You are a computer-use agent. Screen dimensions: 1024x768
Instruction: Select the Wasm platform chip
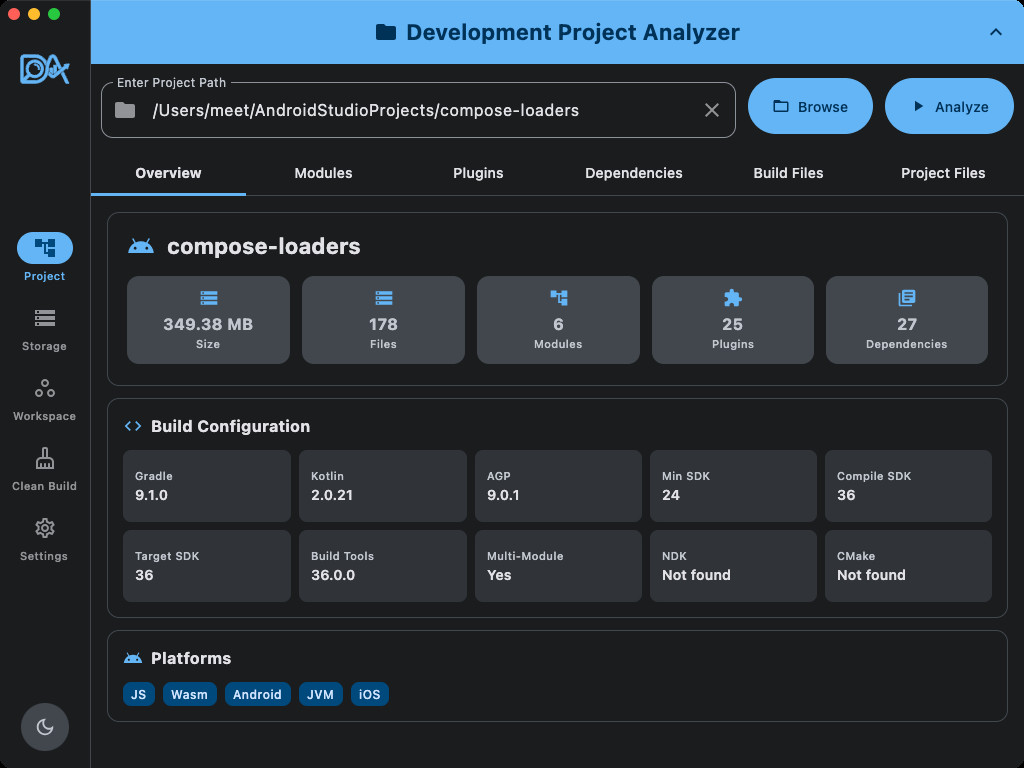(x=189, y=694)
